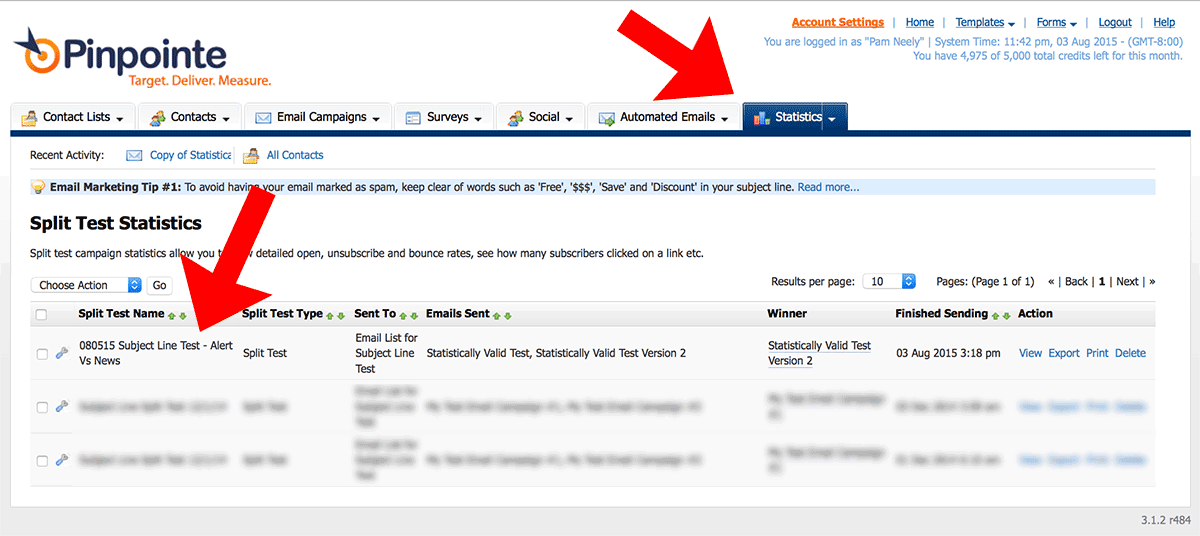Expand the Forms menu arrow
1200x536 pixels.
click(1073, 23)
